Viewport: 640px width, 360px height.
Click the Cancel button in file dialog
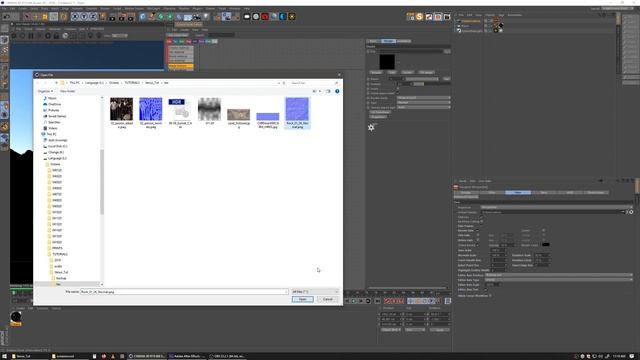click(x=328, y=299)
